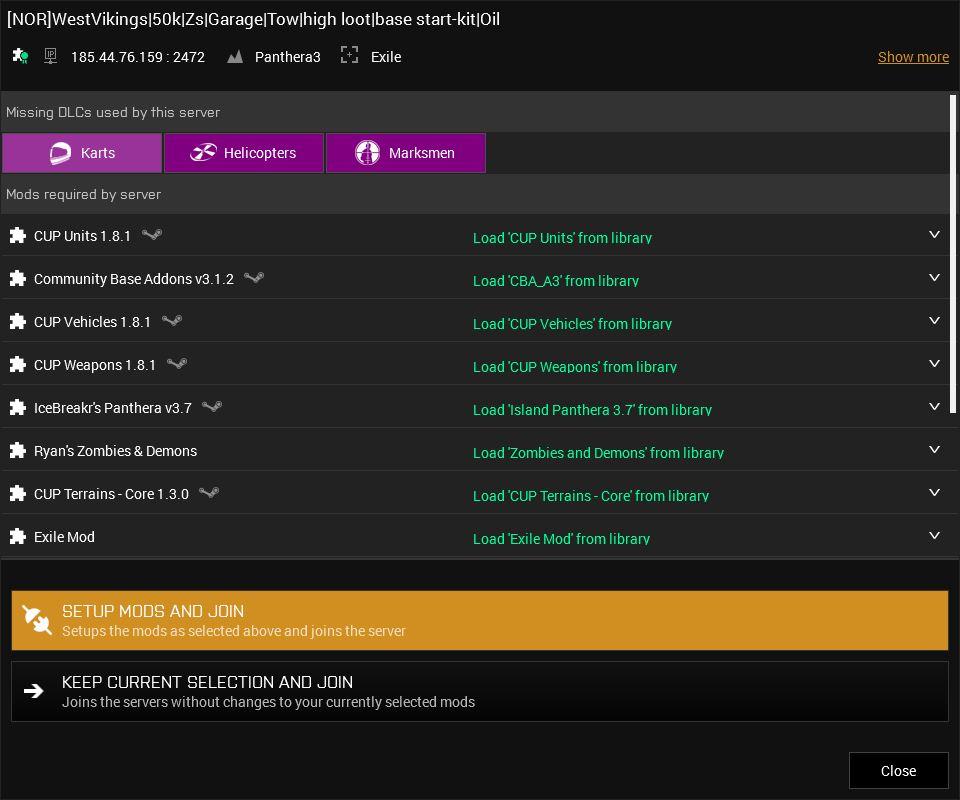This screenshot has width=960, height=800.
Task: Select Load 'CBA_A3' from library
Action: [555, 280]
